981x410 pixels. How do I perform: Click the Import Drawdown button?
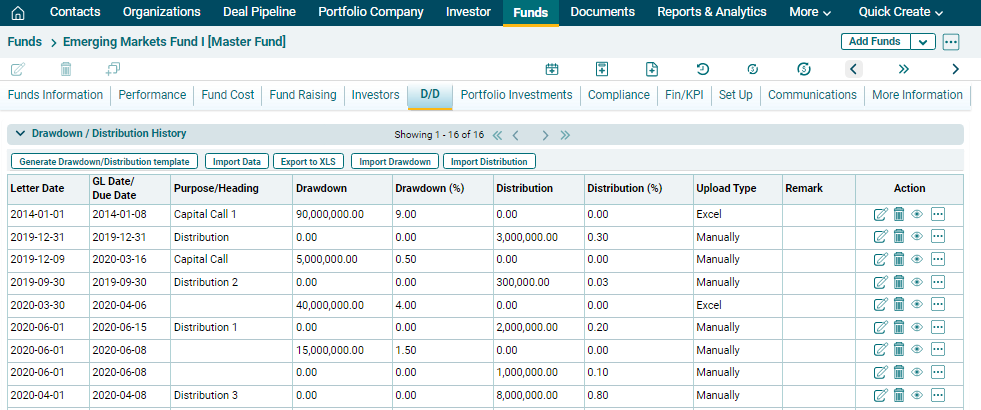coord(395,161)
